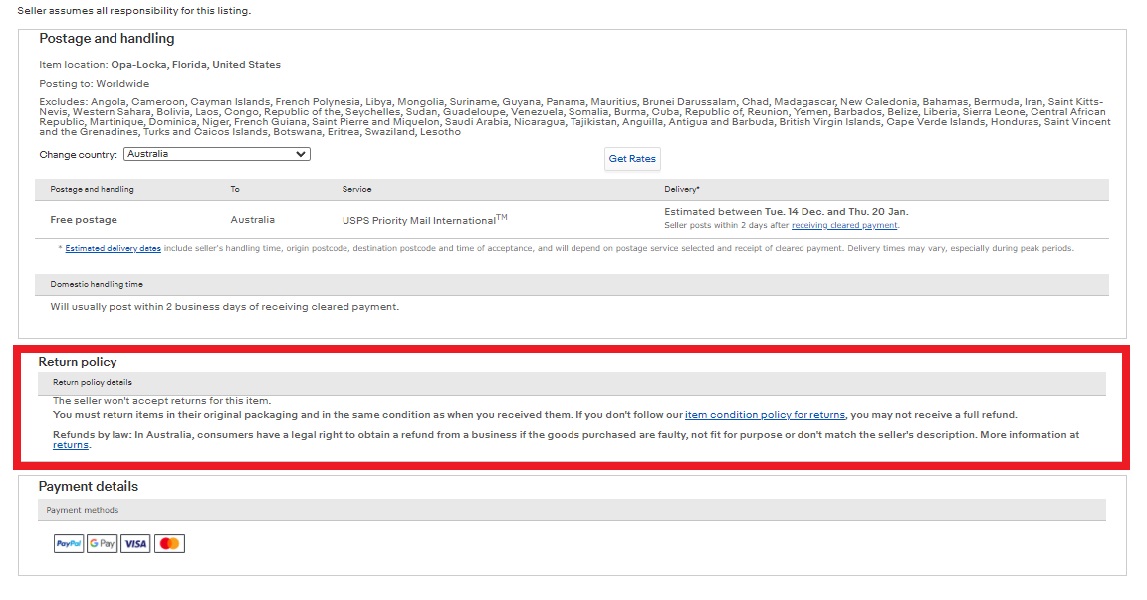Select USPS Priority Mail International service text
The image size is (1147, 600).
[x=424, y=220]
